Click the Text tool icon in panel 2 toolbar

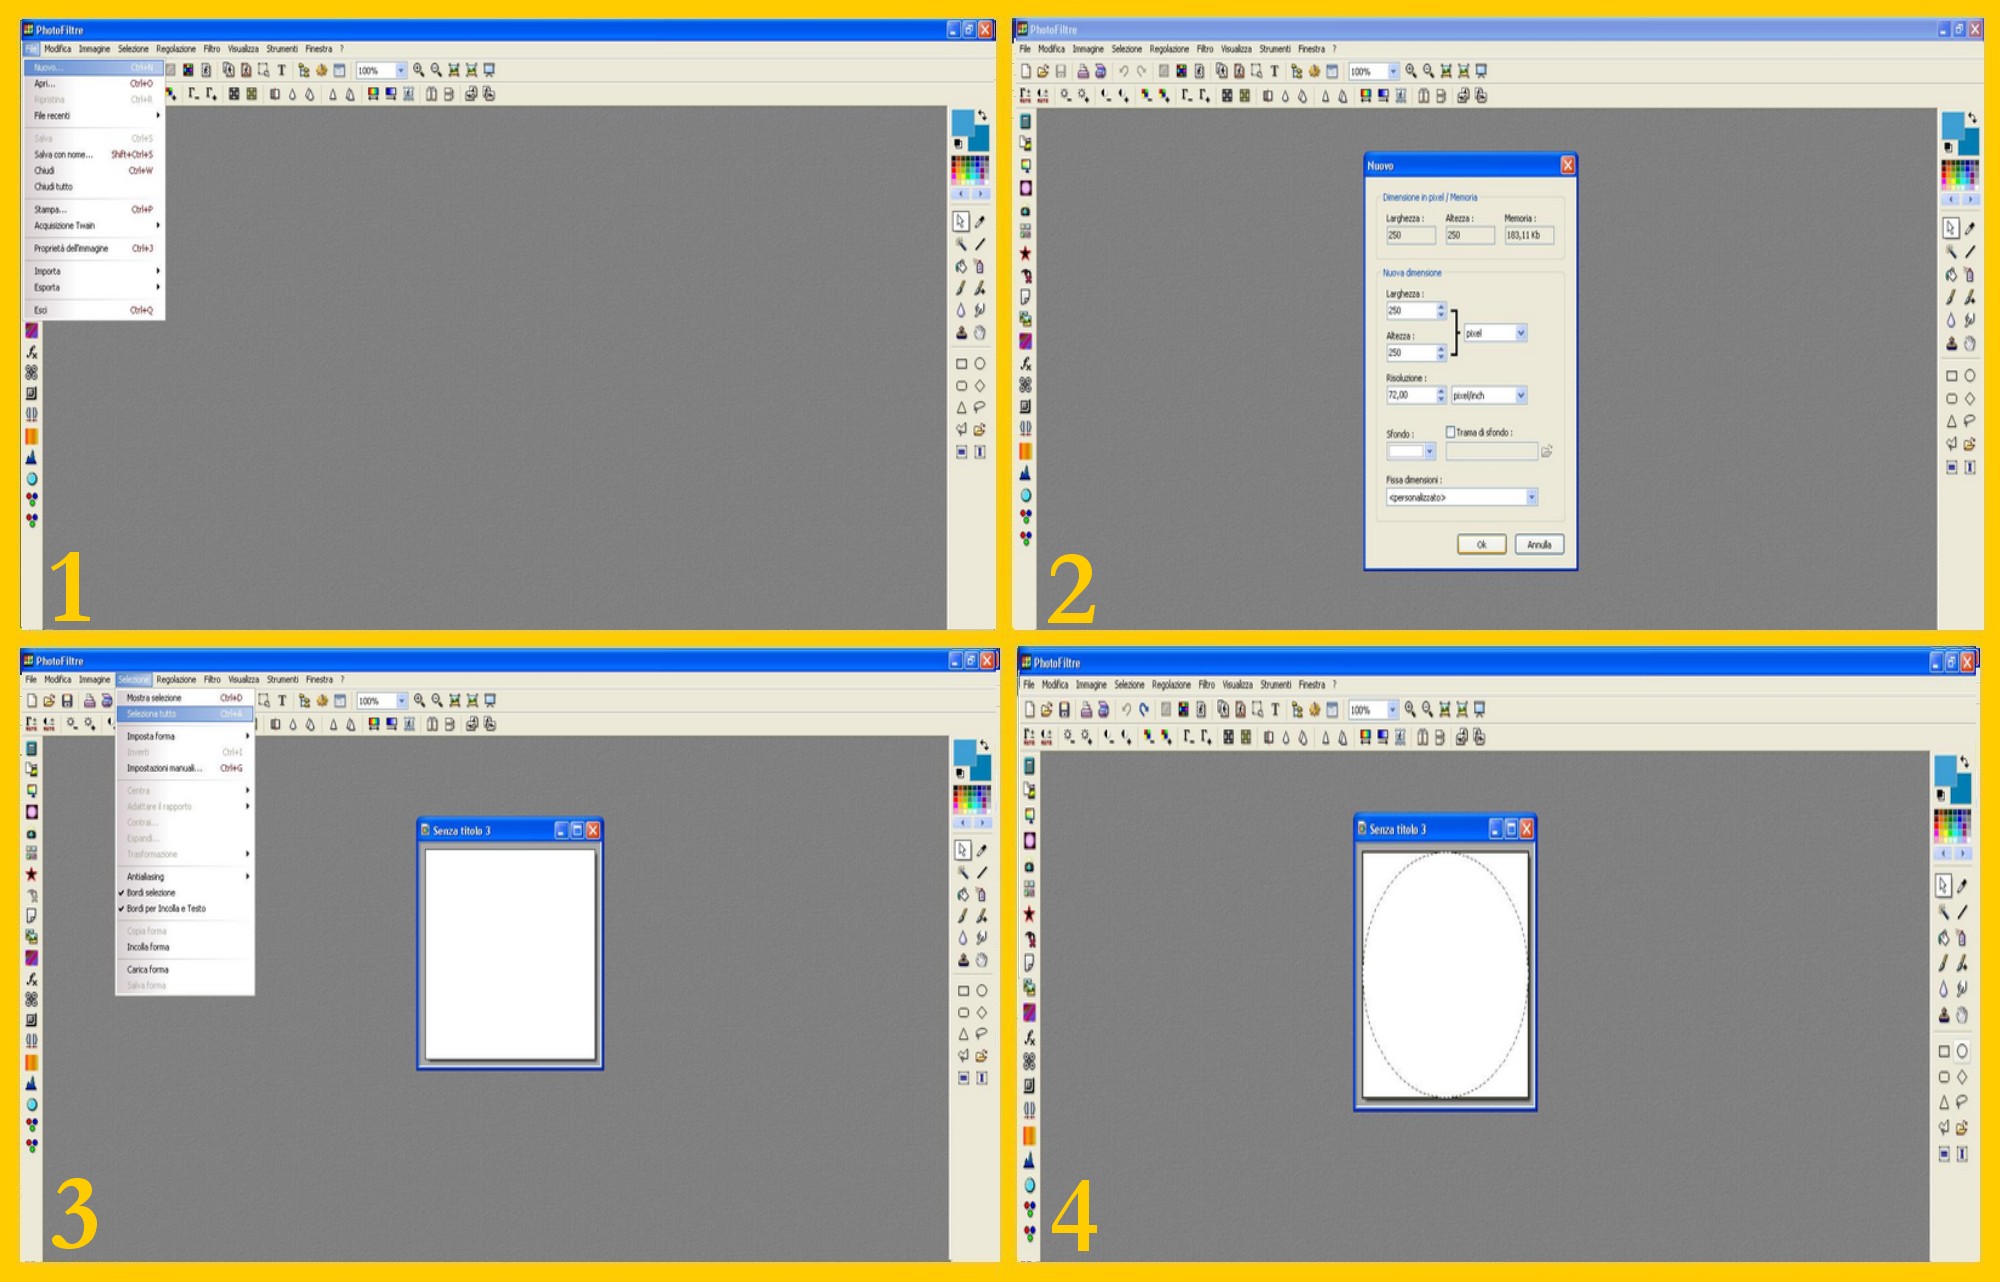pyautogui.click(x=1274, y=71)
